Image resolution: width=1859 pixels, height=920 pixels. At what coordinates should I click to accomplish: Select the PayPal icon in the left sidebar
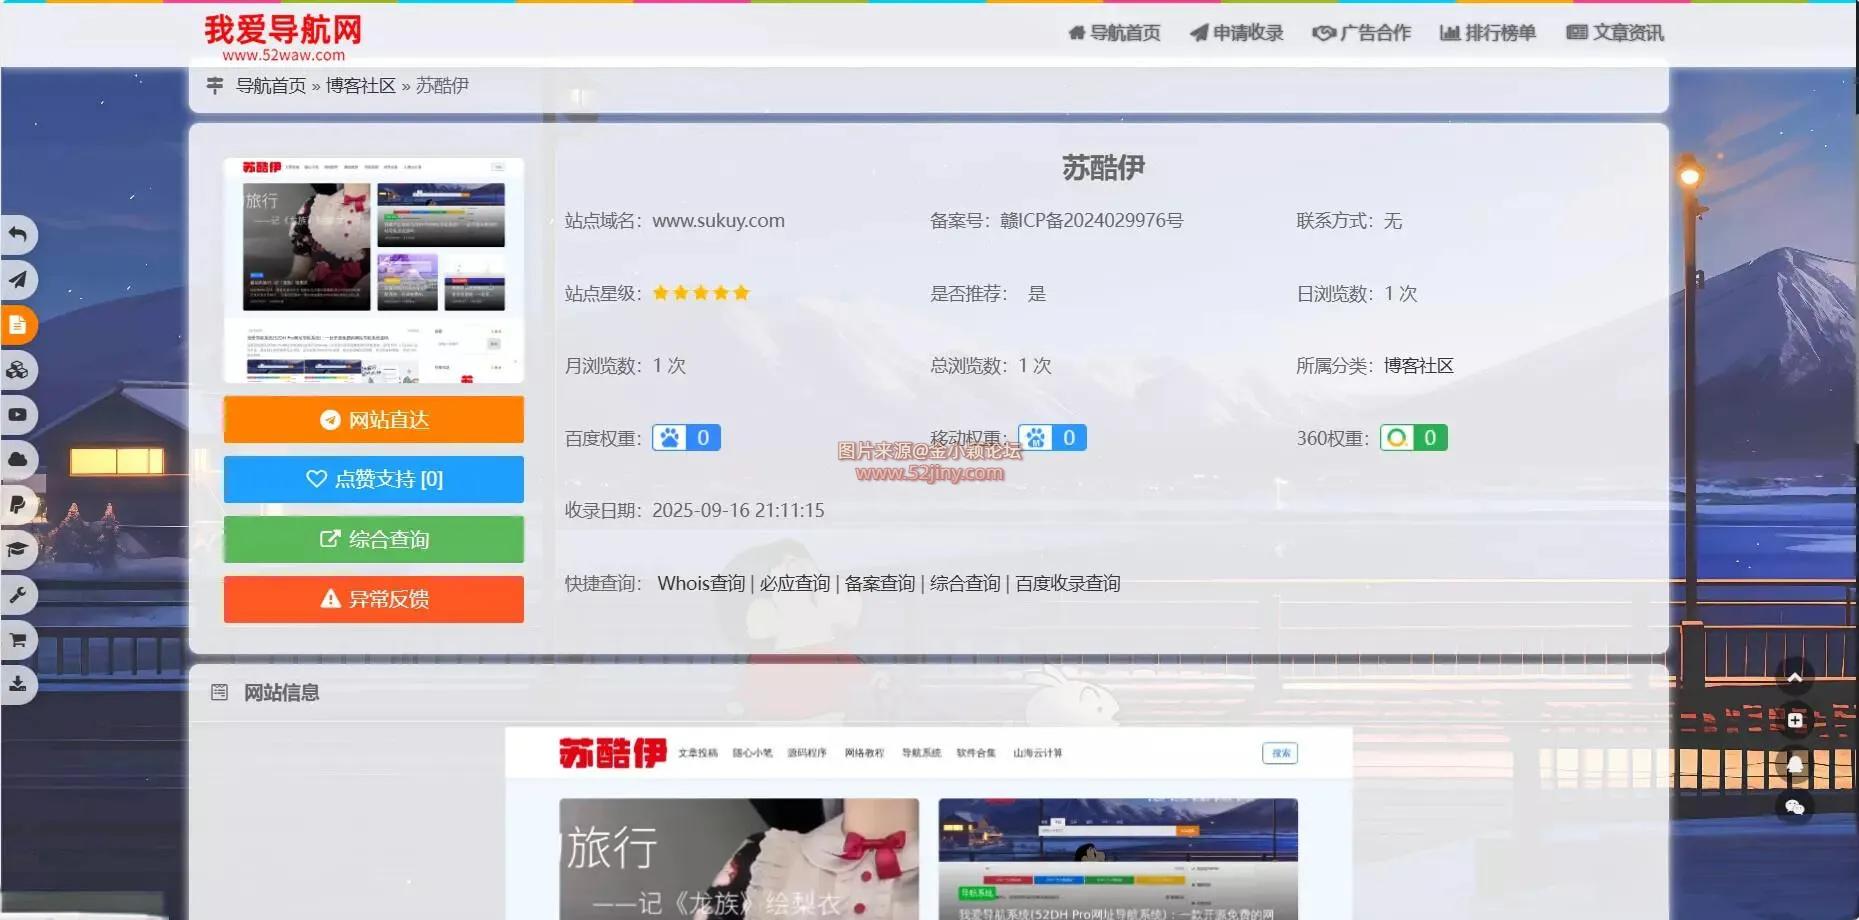[x=18, y=504]
